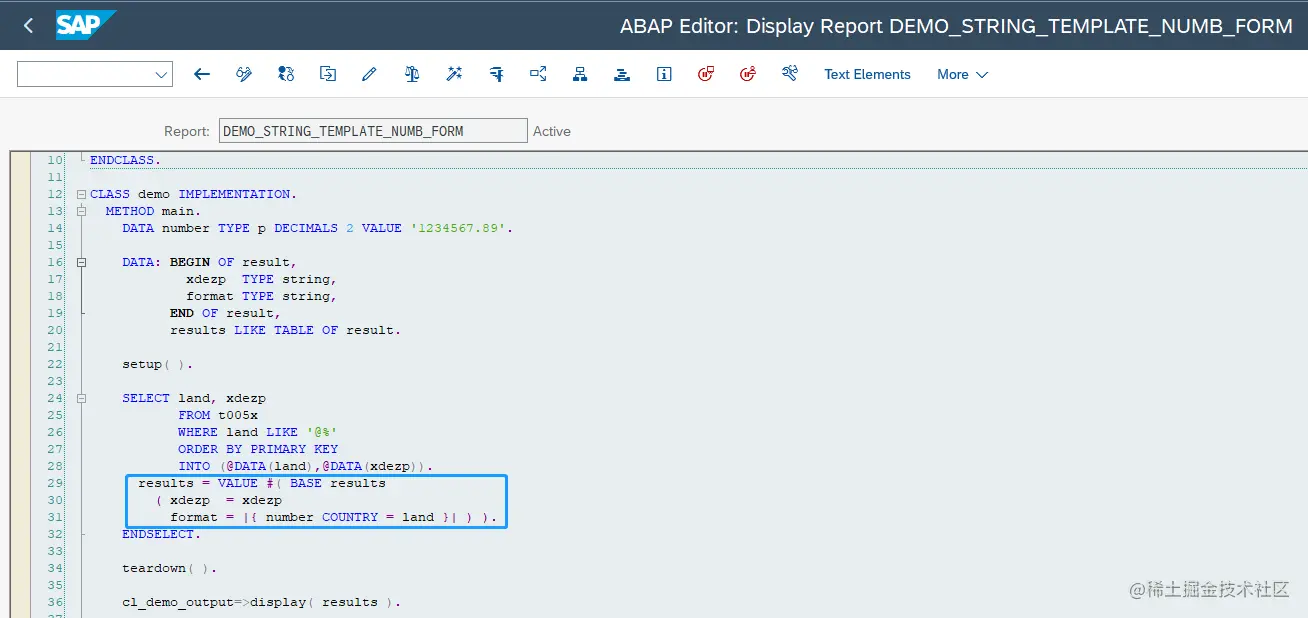Click the INTO (@DATA(land) line
The image size is (1308, 618).
[305, 466]
